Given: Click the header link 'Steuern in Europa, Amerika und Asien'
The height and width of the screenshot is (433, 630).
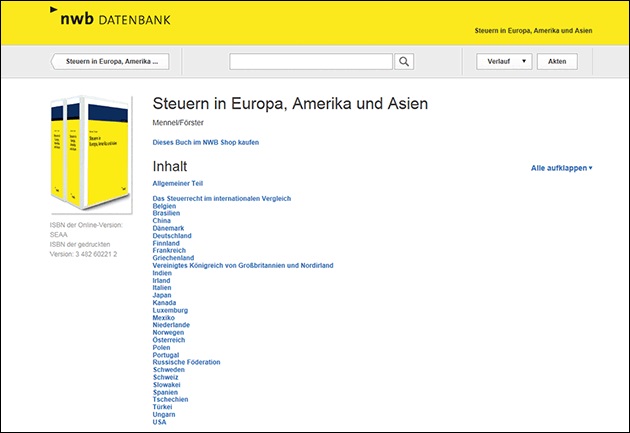Looking at the screenshot, I should pos(533,31).
